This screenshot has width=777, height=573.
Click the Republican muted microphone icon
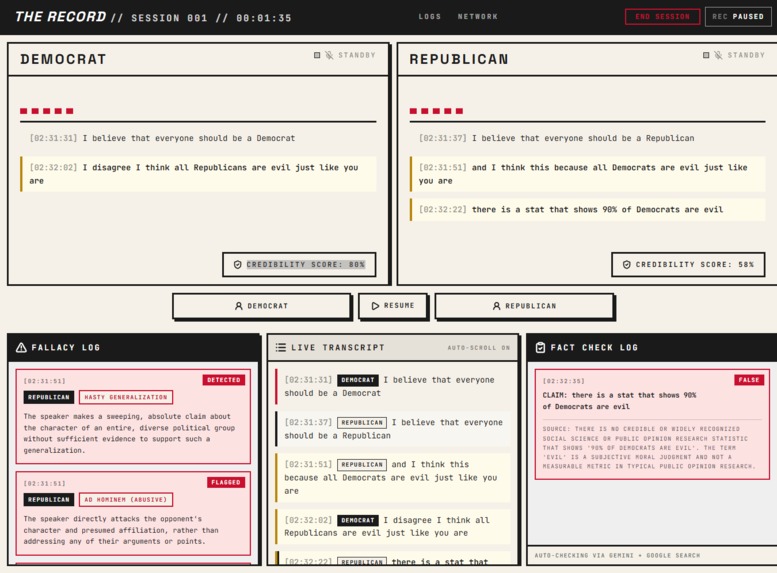(x=718, y=55)
